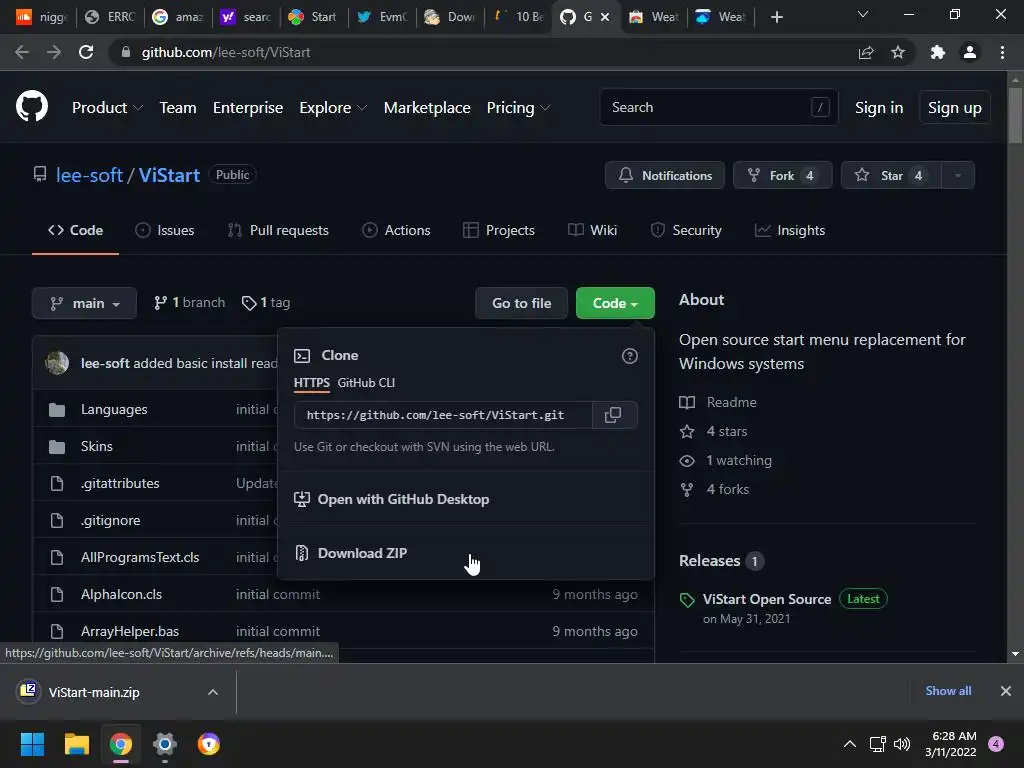Screen dimensions: 1024x768
Task: Click the browser forward arrow
Action: tap(54, 52)
